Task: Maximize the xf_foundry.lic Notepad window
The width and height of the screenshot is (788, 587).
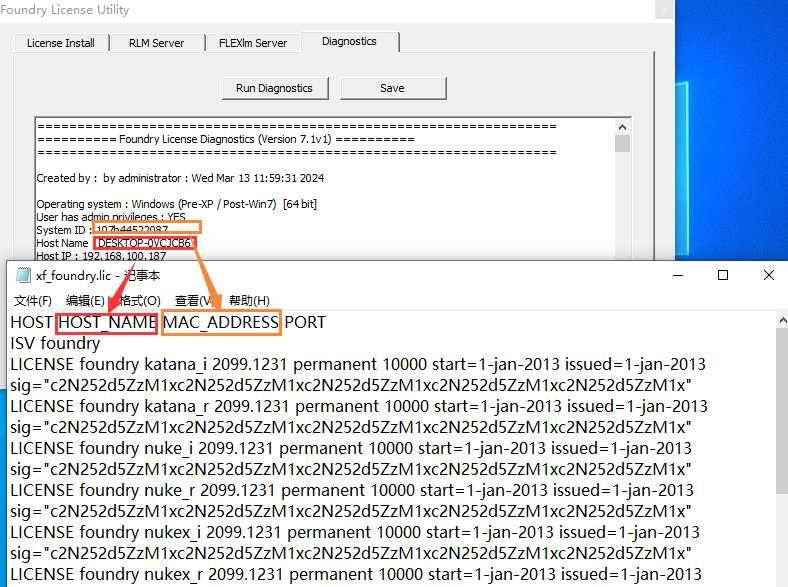Action: [x=722, y=275]
